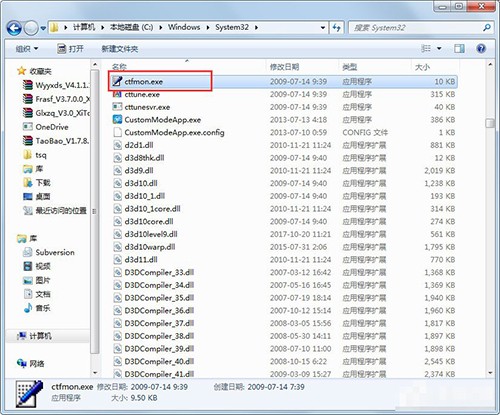Open the 组织 menu dropdown

coord(27,49)
